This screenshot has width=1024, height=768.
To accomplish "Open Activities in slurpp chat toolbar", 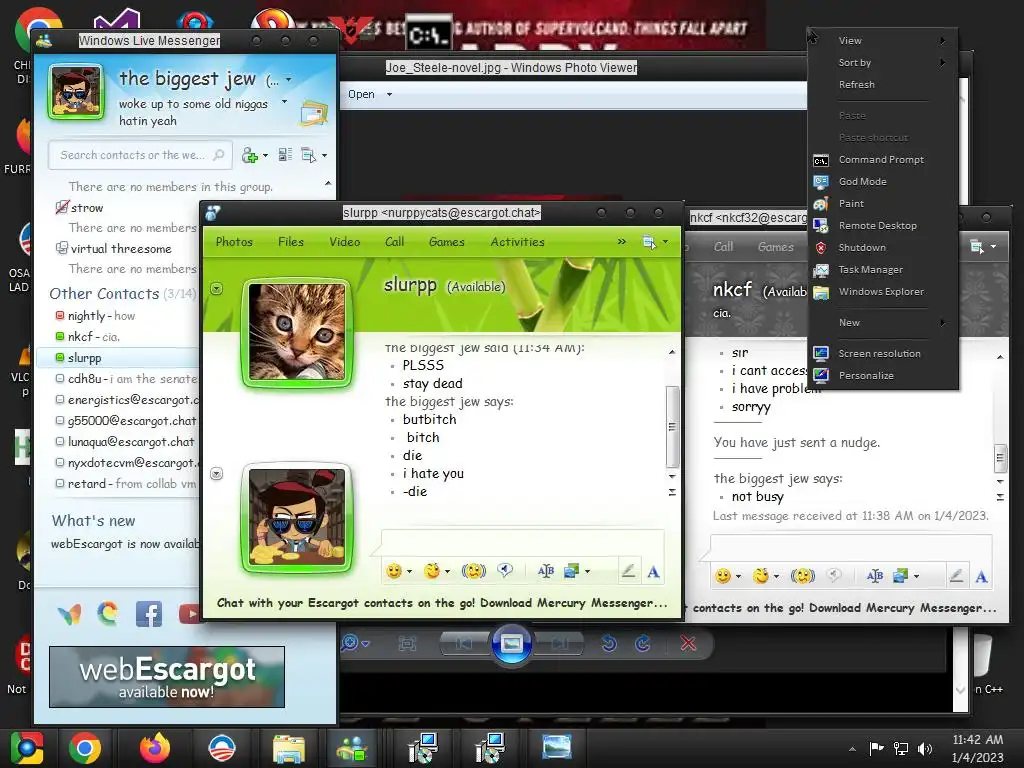I will (517, 242).
